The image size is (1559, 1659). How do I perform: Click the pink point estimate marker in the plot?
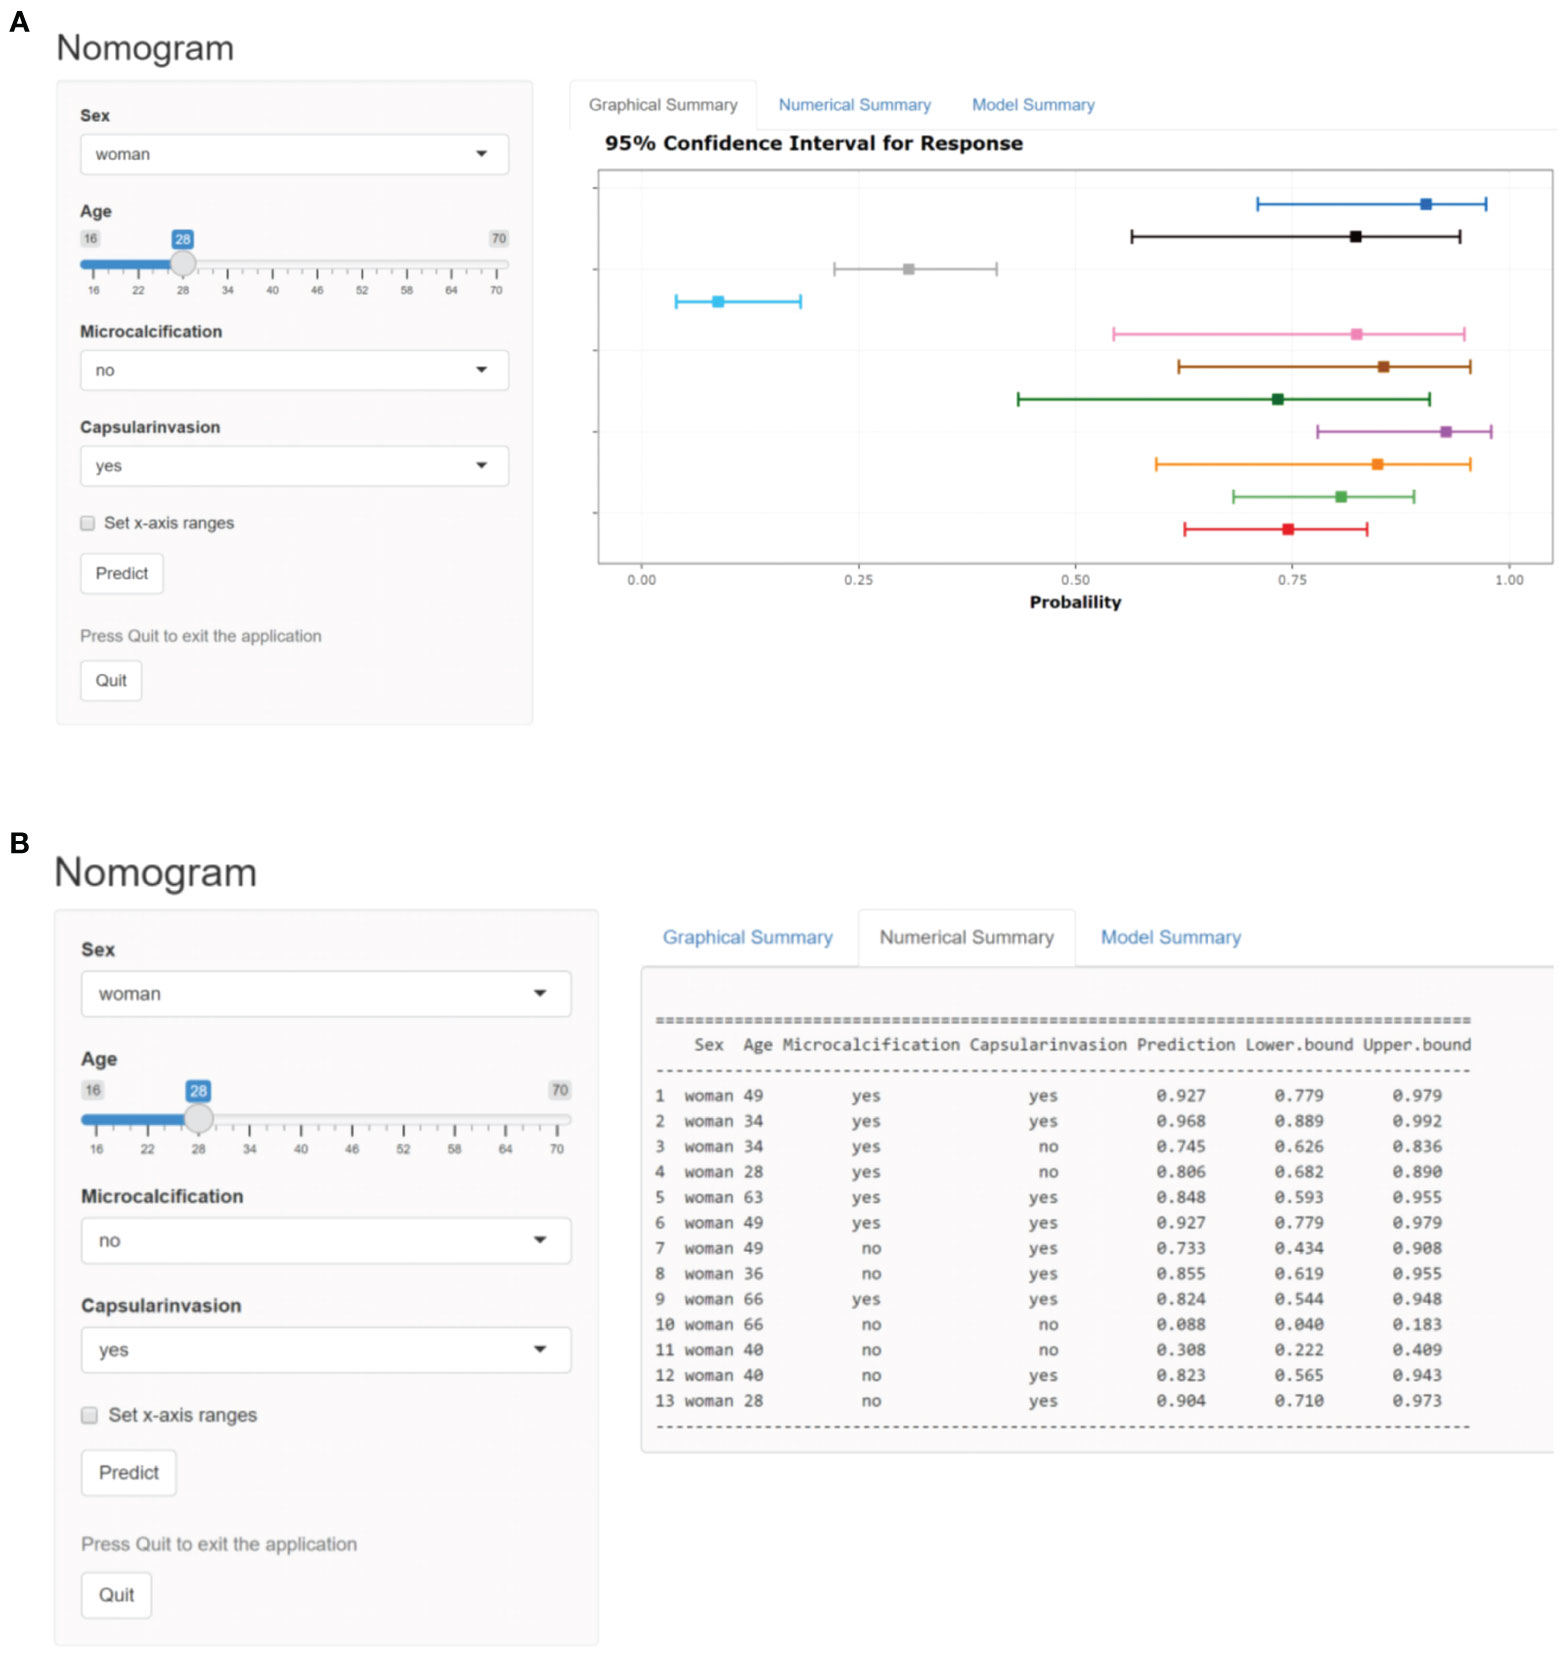(1357, 334)
